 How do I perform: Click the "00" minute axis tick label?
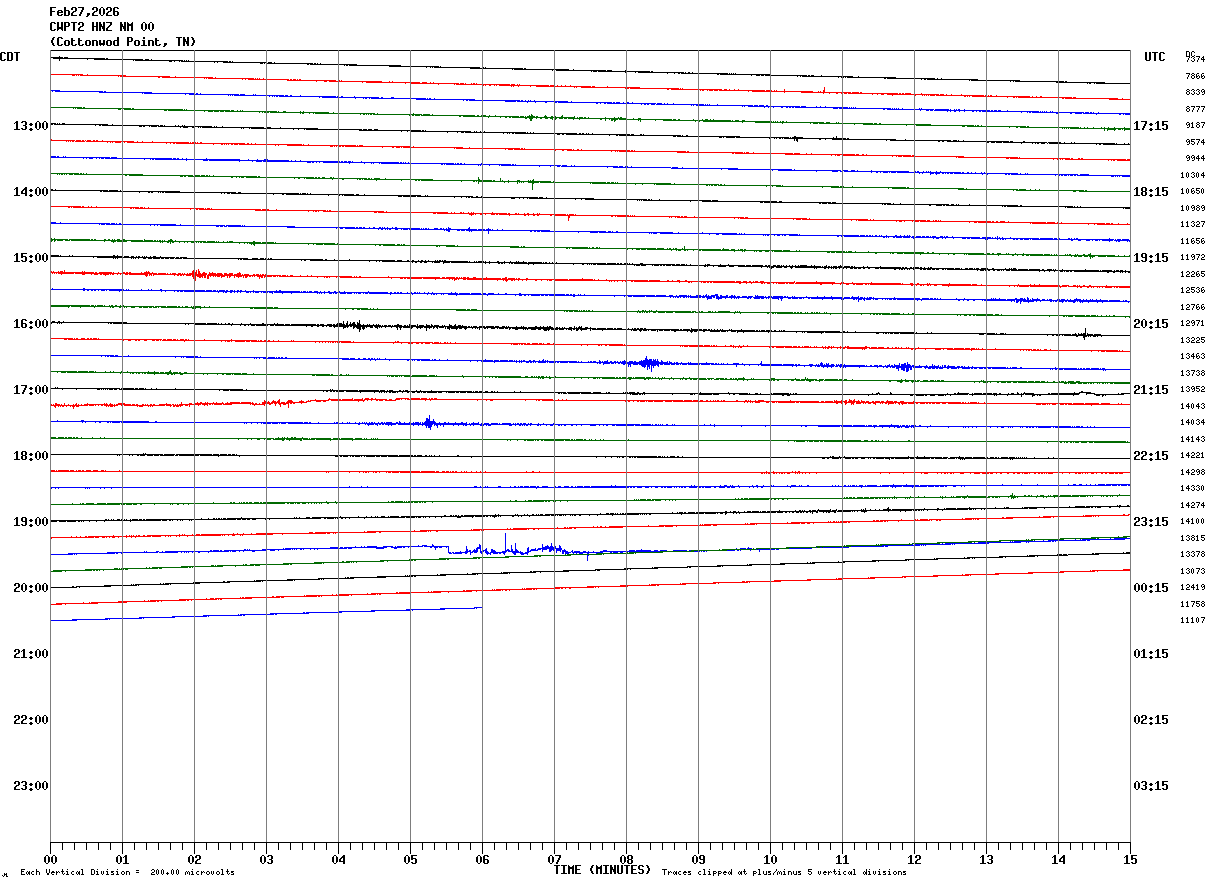[50, 859]
